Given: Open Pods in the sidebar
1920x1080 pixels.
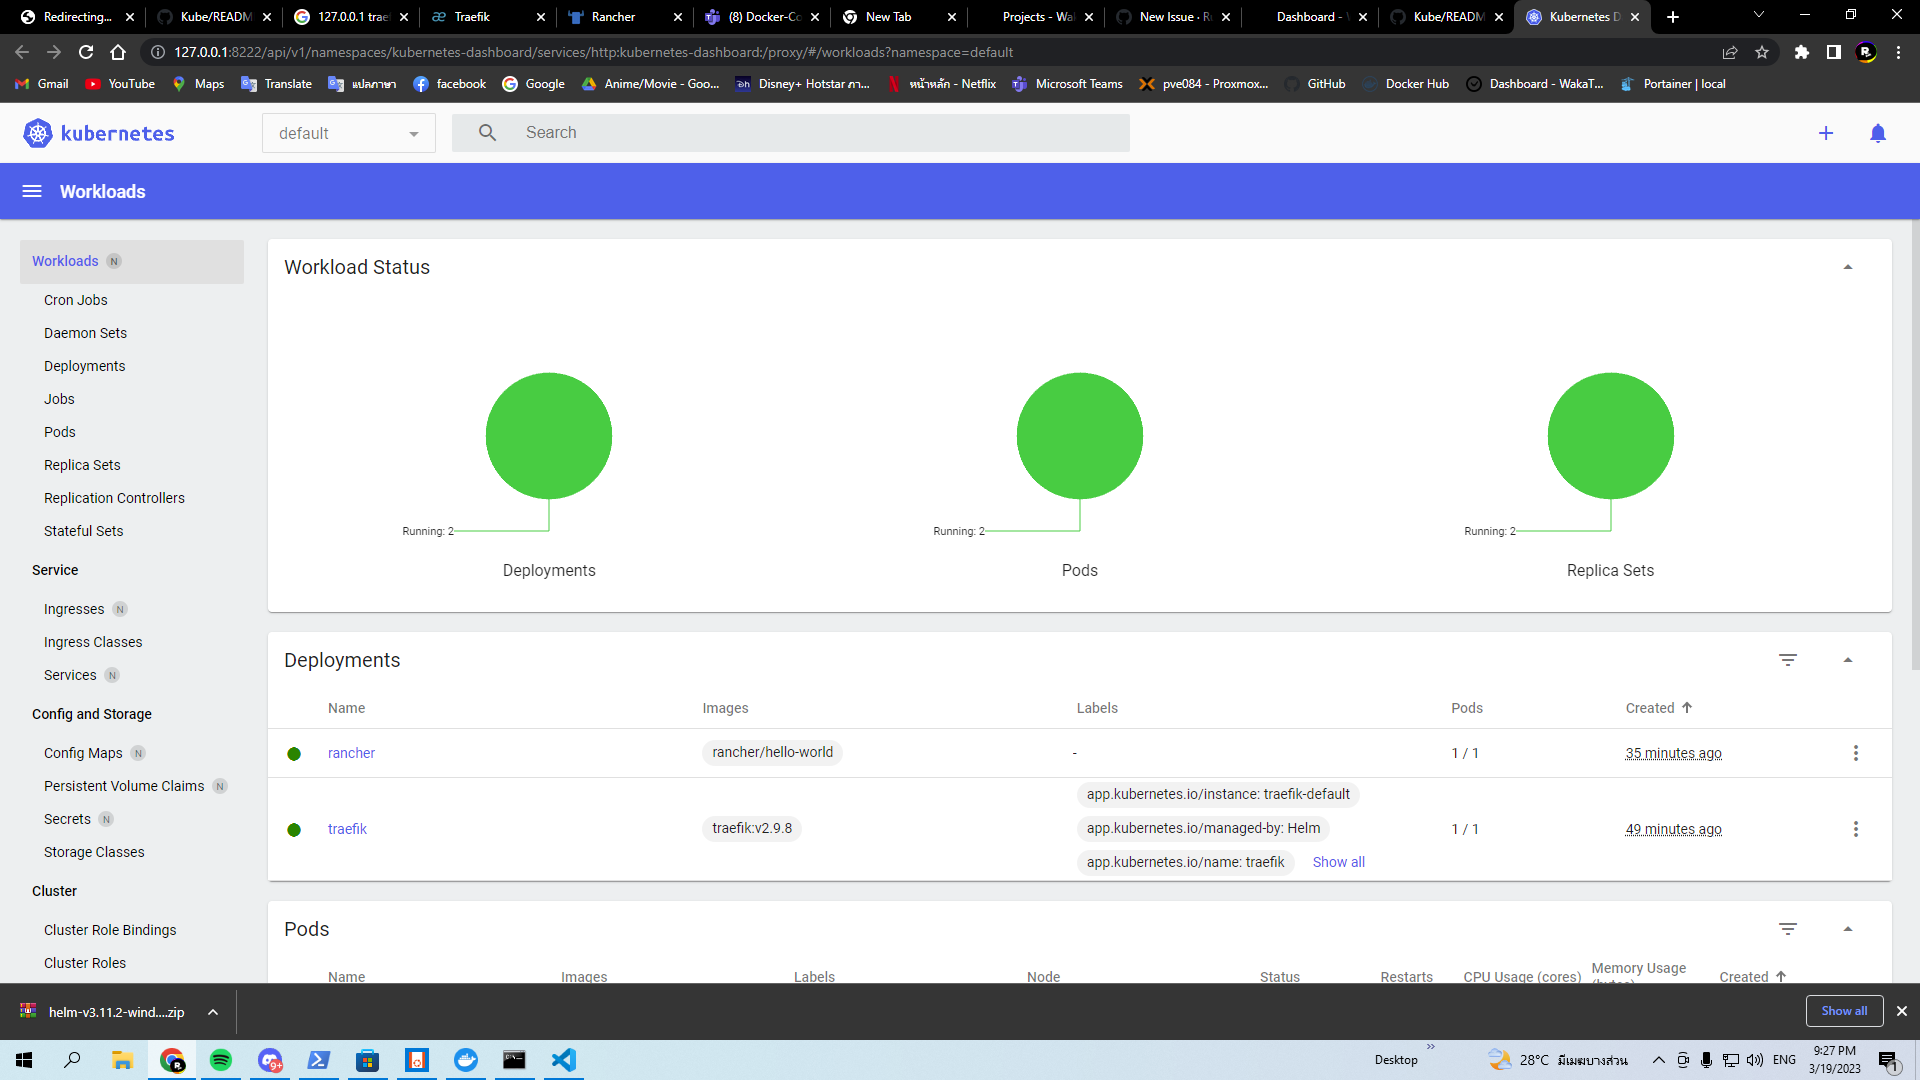Looking at the screenshot, I should 60,432.
